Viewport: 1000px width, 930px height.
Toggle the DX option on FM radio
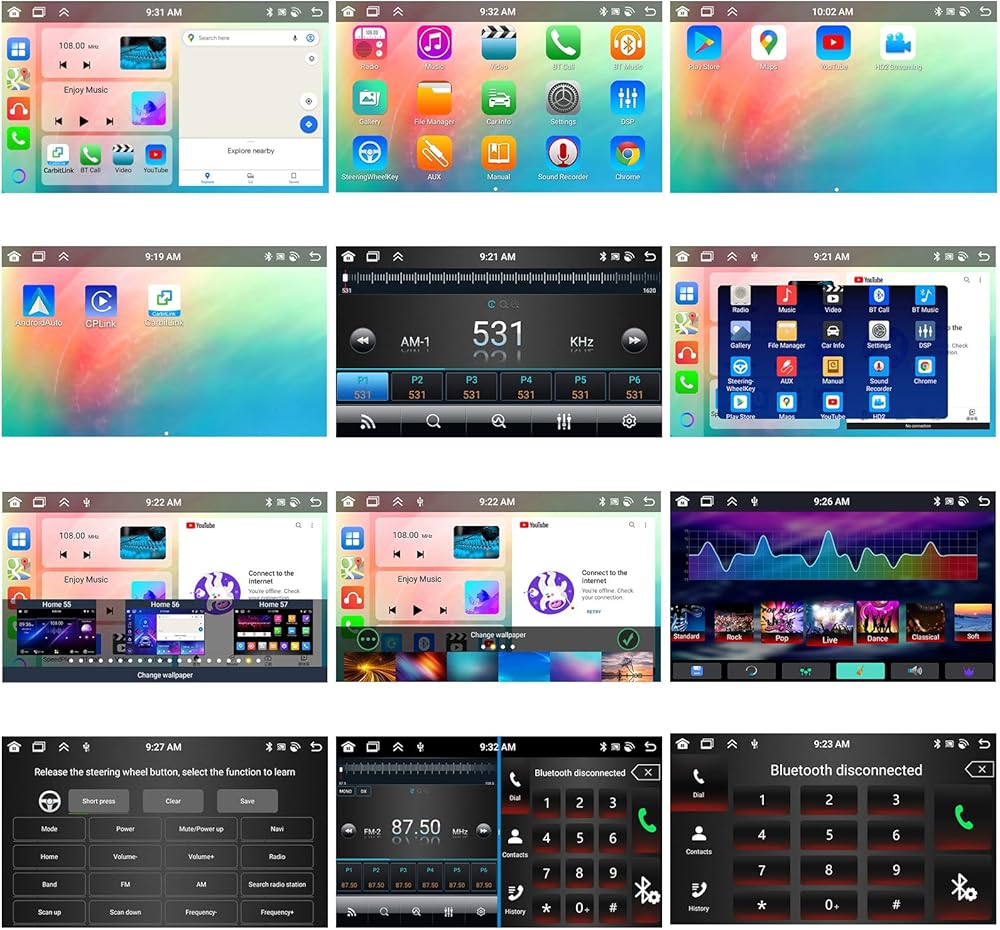(363, 791)
